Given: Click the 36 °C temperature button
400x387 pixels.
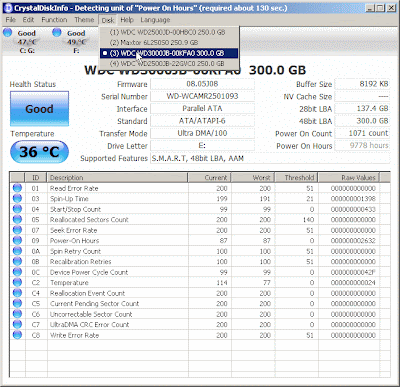Looking at the screenshot, I should click(39, 152).
